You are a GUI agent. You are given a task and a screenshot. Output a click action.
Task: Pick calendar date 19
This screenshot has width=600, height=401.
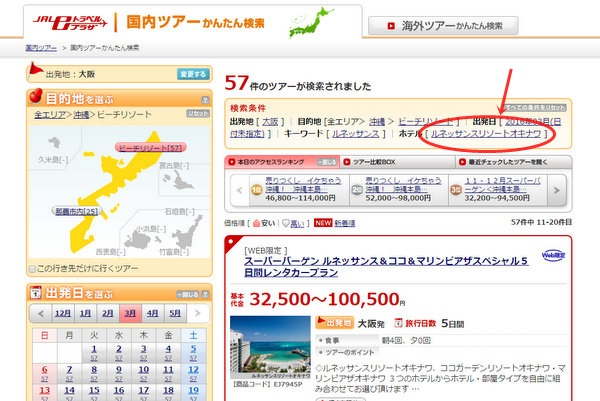click(193, 393)
